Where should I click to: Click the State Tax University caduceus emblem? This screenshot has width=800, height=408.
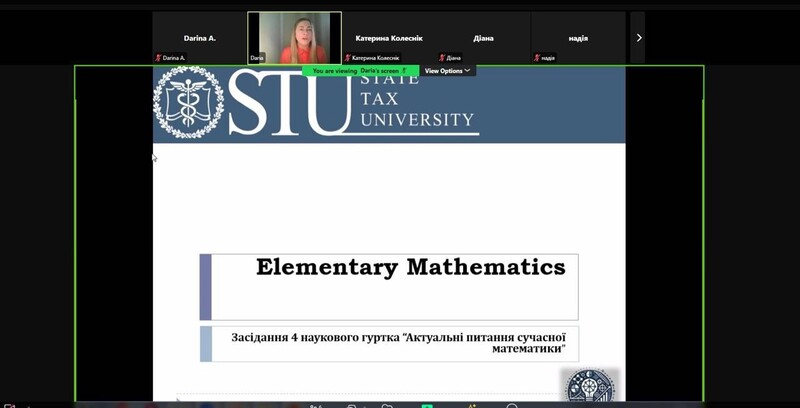point(188,102)
